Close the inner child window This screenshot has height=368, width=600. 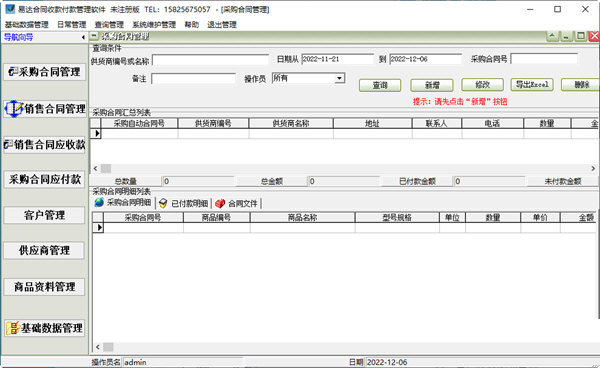pyautogui.click(x=594, y=36)
